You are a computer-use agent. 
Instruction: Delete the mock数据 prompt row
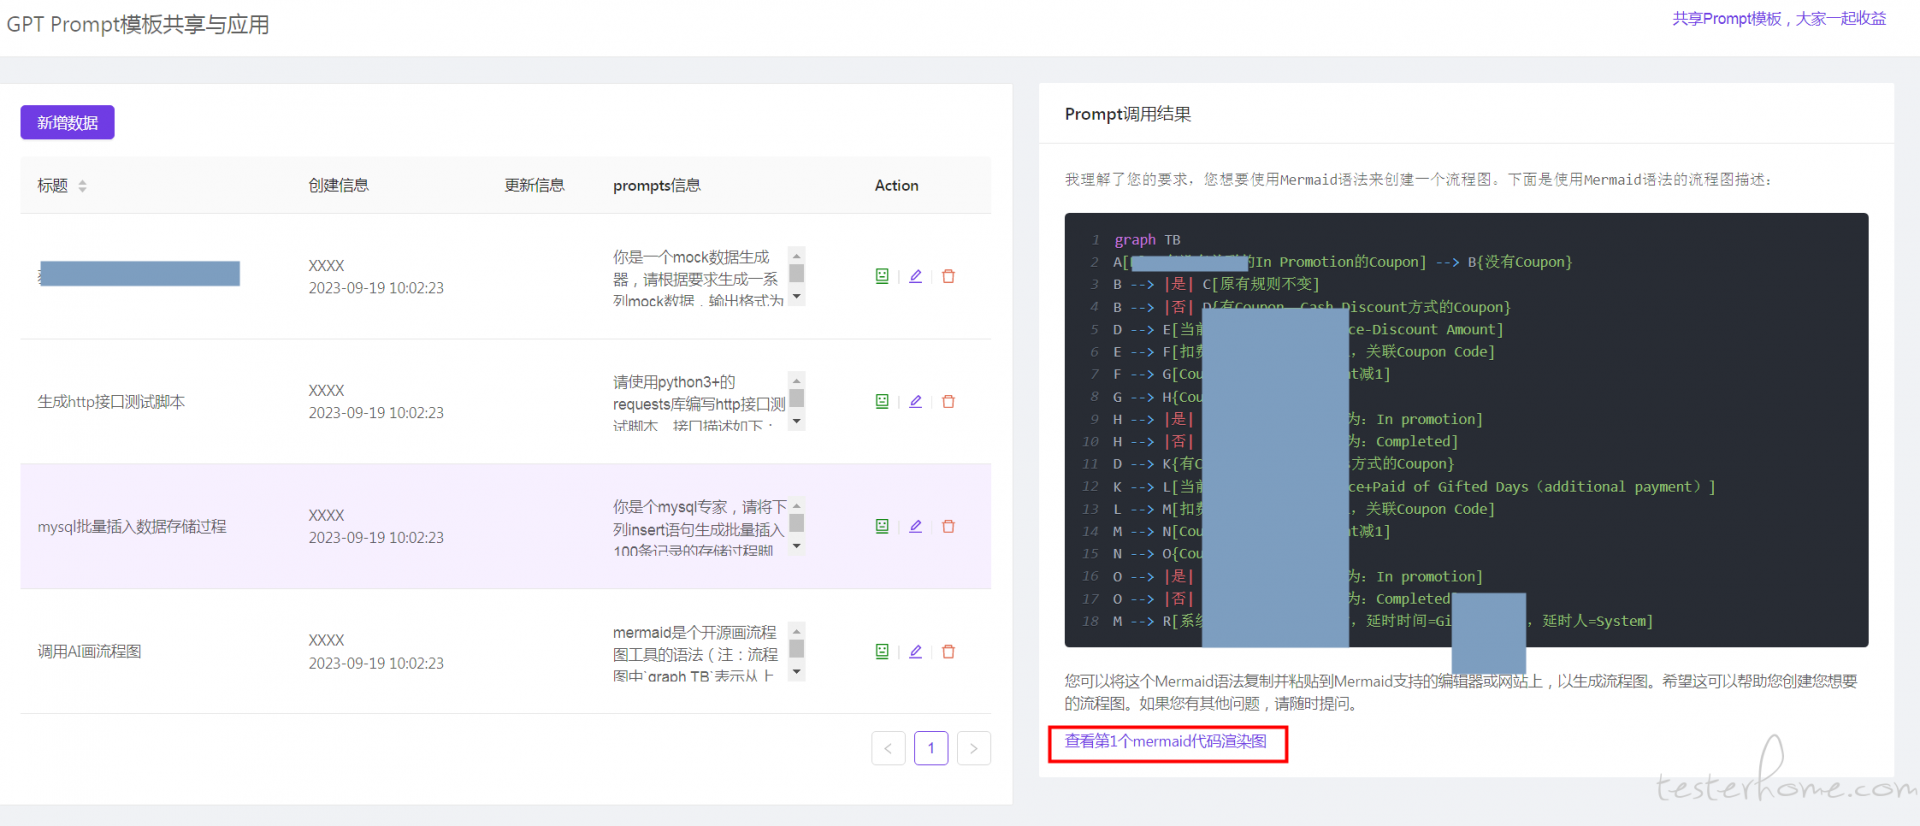click(x=948, y=276)
